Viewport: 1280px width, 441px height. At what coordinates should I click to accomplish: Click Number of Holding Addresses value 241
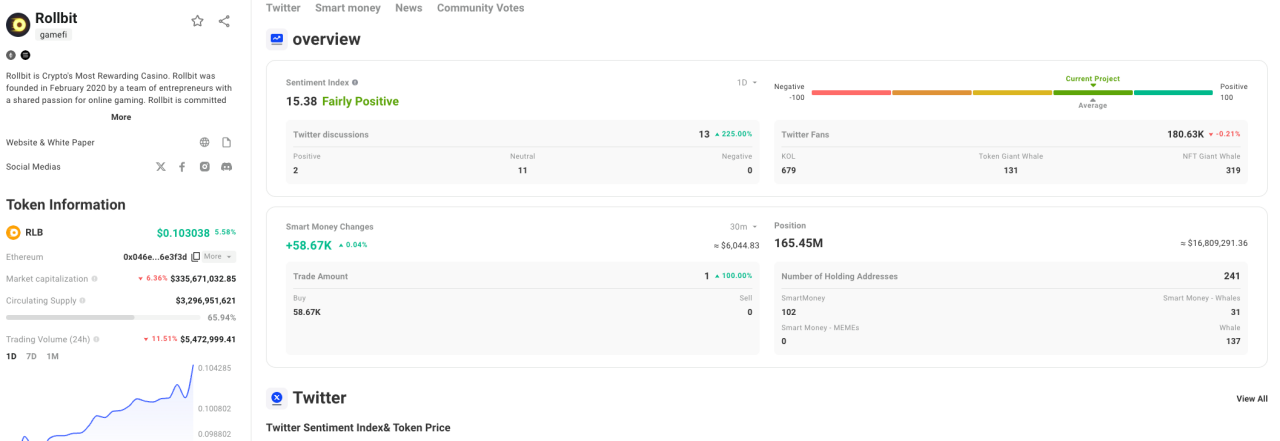click(1232, 276)
